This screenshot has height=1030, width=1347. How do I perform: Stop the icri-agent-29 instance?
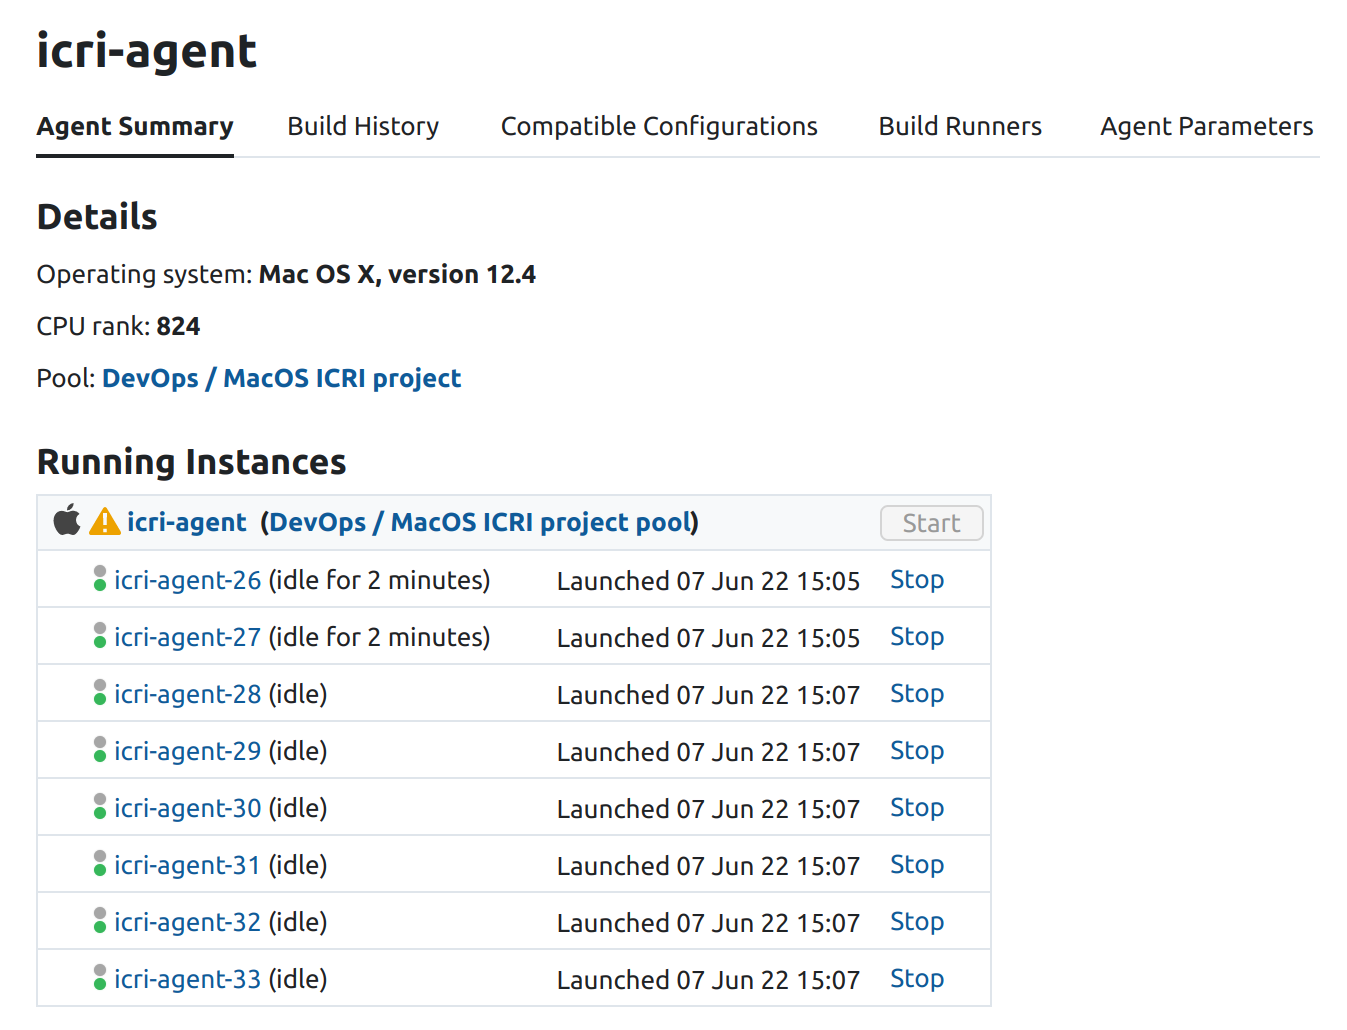click(917, 751)
